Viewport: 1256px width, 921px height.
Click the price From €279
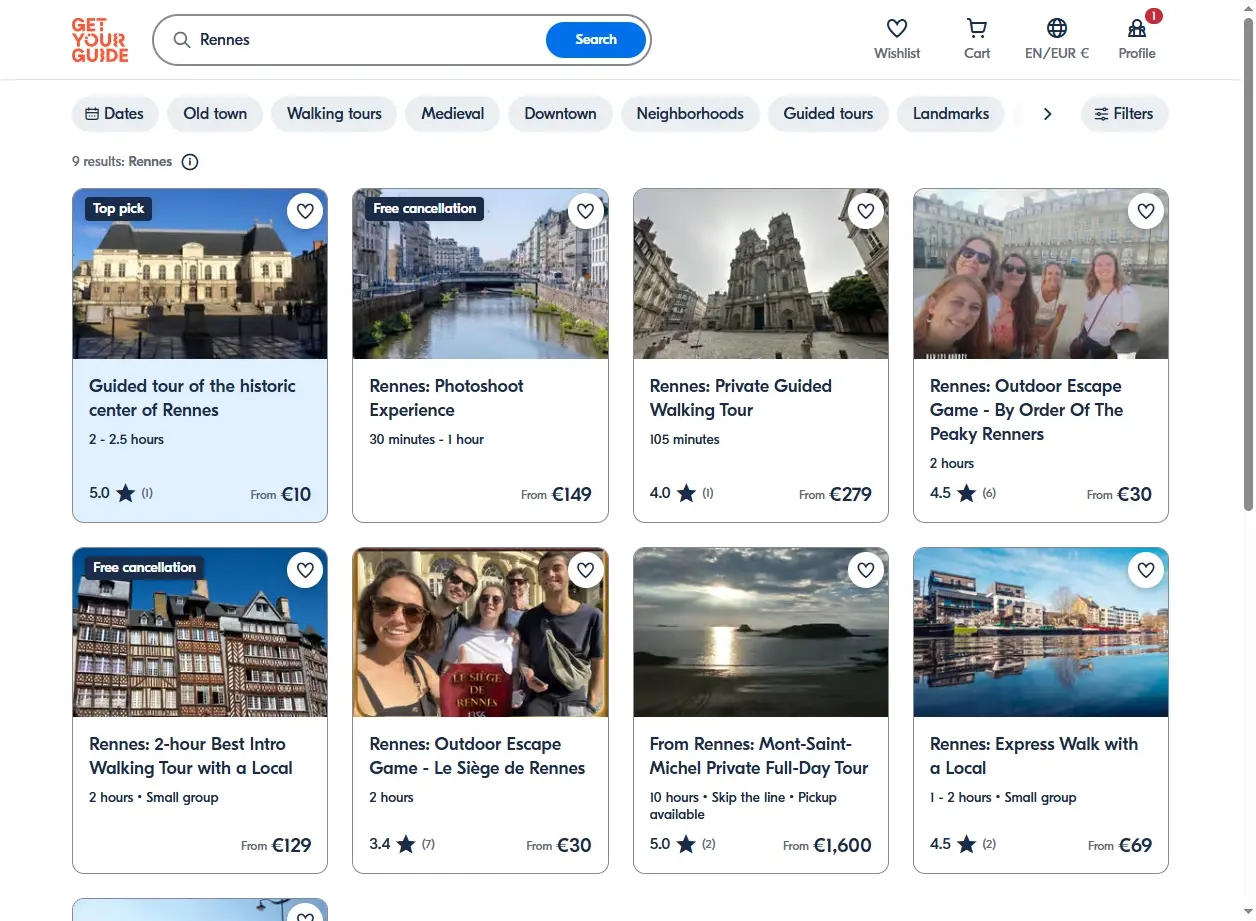coord(835,494)
